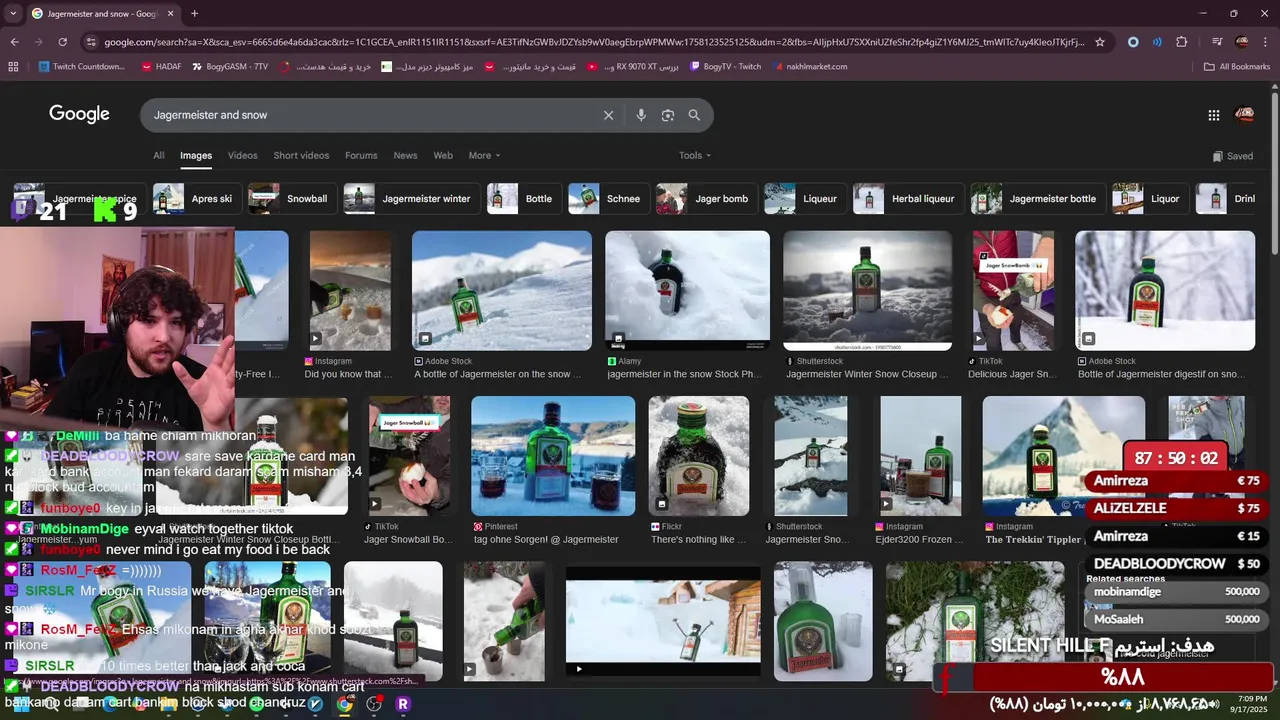Open taskbar app with red notification badge
This screenshot has width=1280, height=720.
click(374, 704)
